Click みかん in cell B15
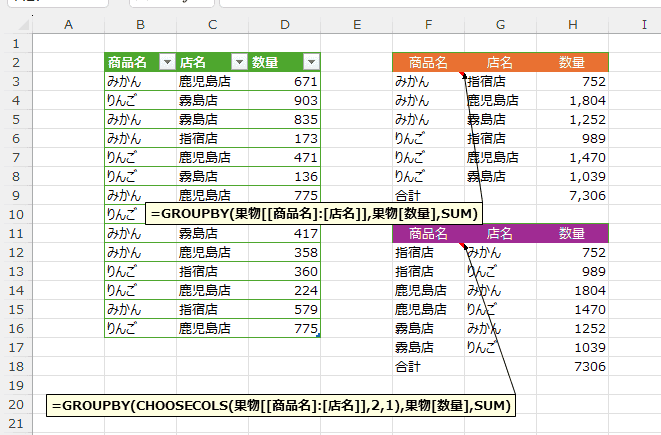This screenshot has width=661, height=435. [x=140, y=309]
